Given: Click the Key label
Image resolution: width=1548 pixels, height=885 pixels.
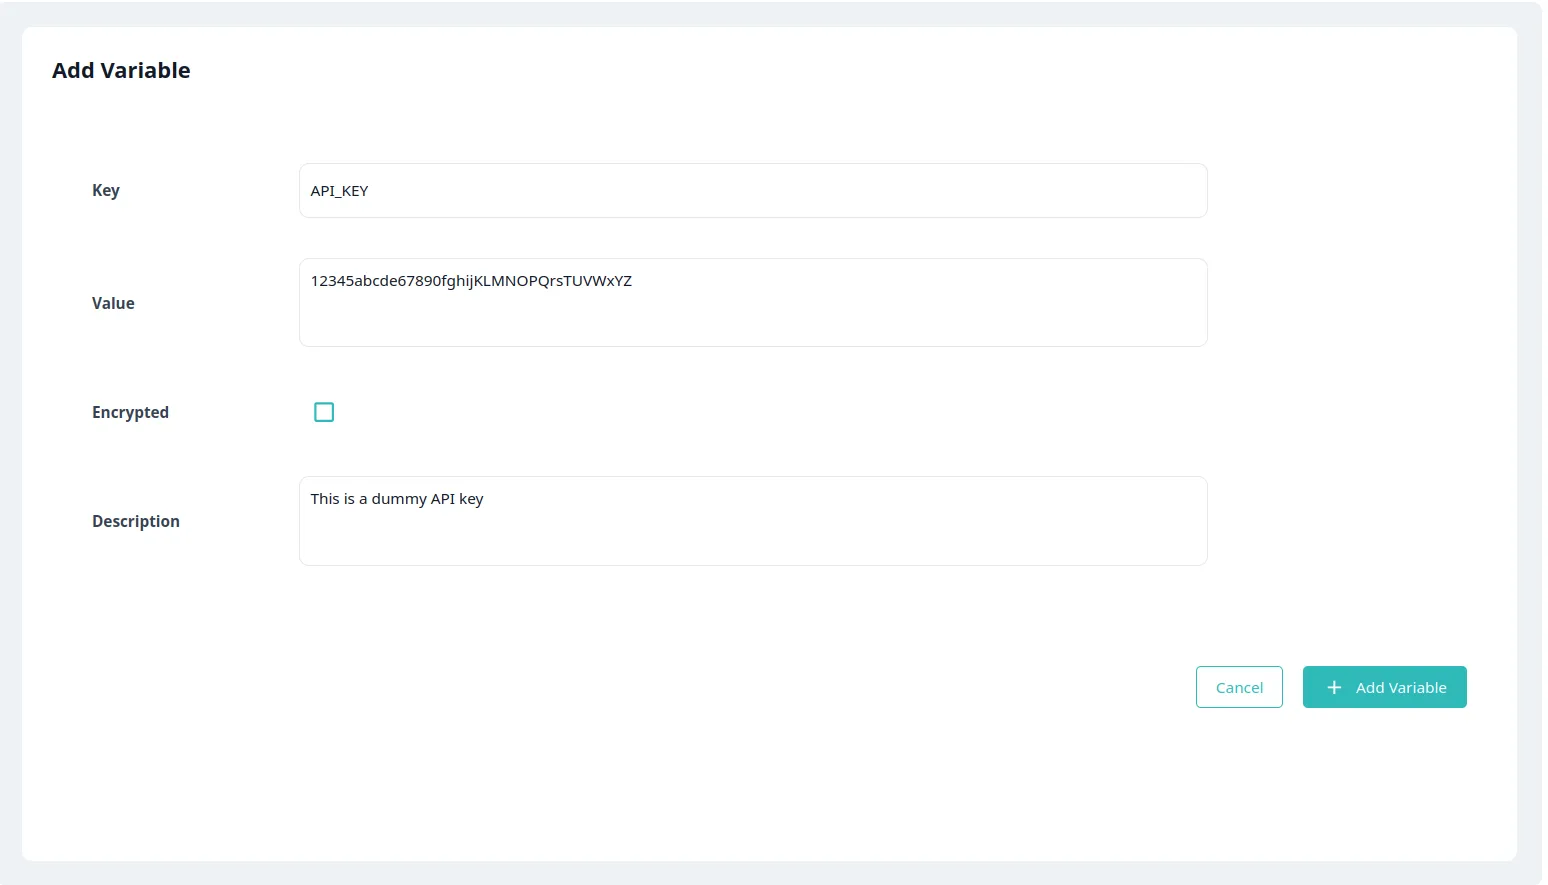Looking at the screenshot, I should pos(105,190).
